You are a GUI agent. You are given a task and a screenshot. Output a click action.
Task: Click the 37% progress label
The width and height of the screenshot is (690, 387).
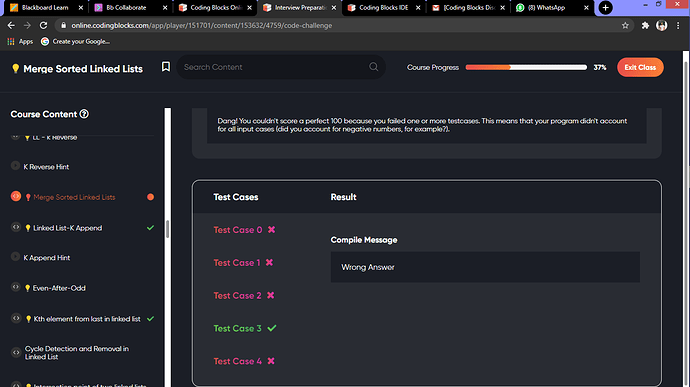(600, 67)
